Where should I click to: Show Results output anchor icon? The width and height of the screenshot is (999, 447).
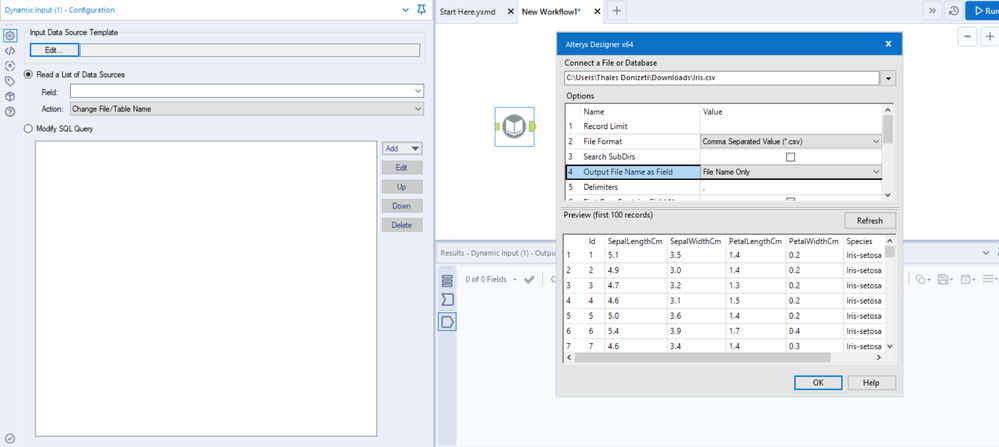click(x=447, y=322)
